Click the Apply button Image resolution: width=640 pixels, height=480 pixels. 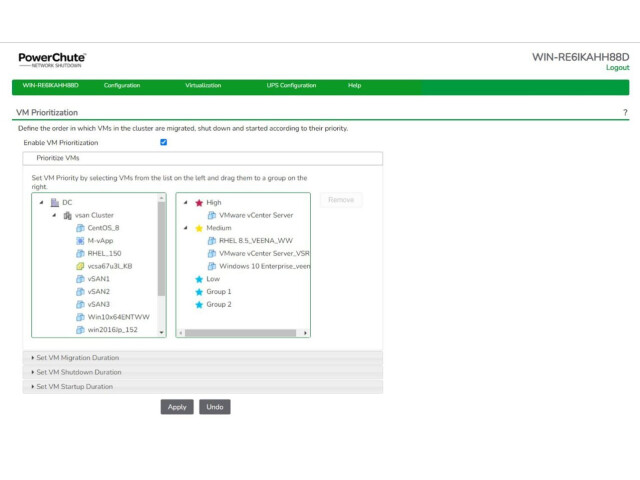[177, 407]
